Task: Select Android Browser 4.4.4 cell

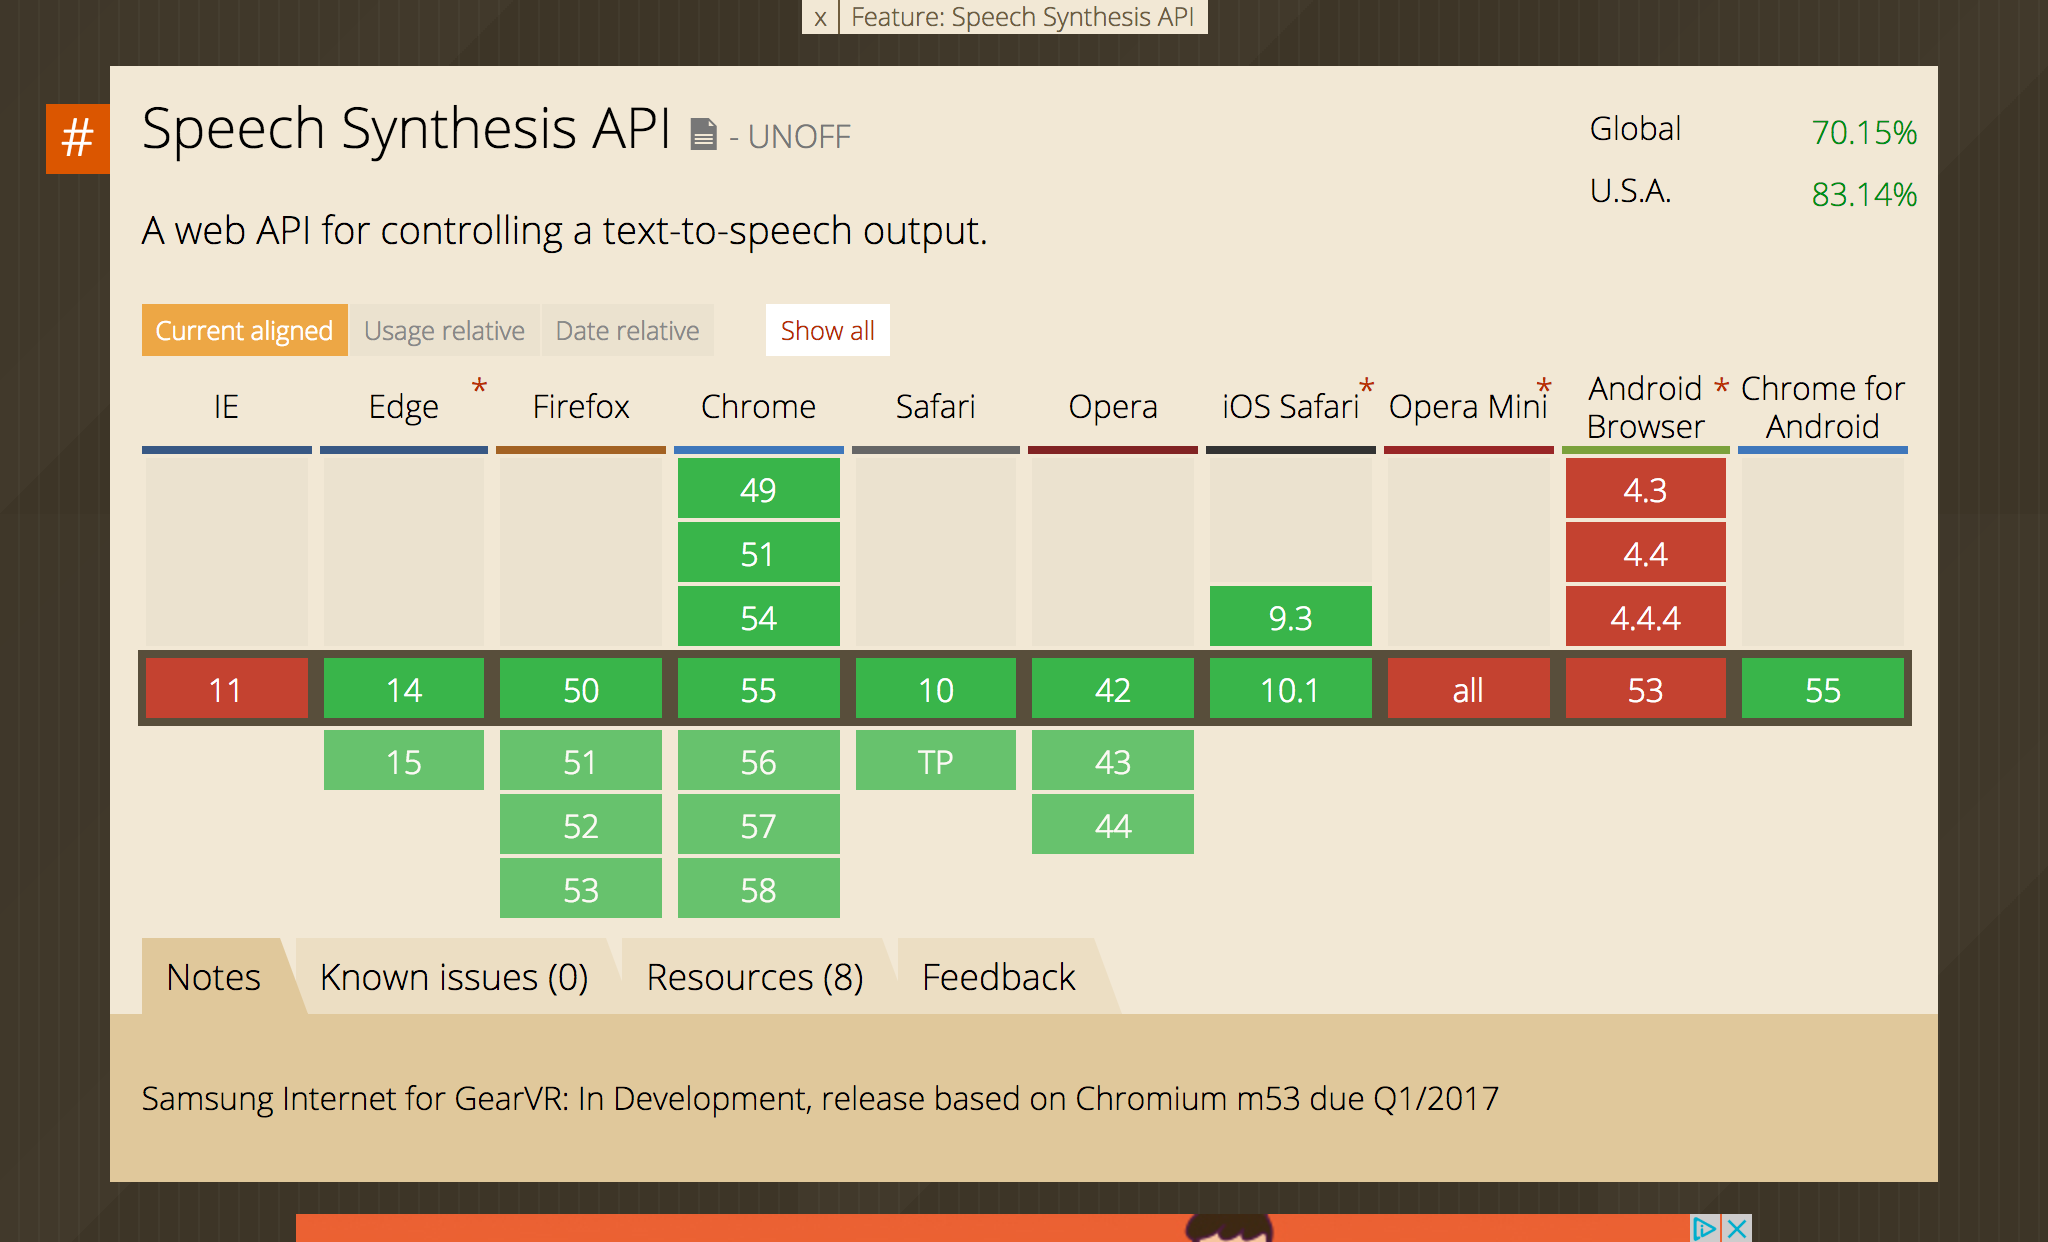Action: [x=1645, y=617]
